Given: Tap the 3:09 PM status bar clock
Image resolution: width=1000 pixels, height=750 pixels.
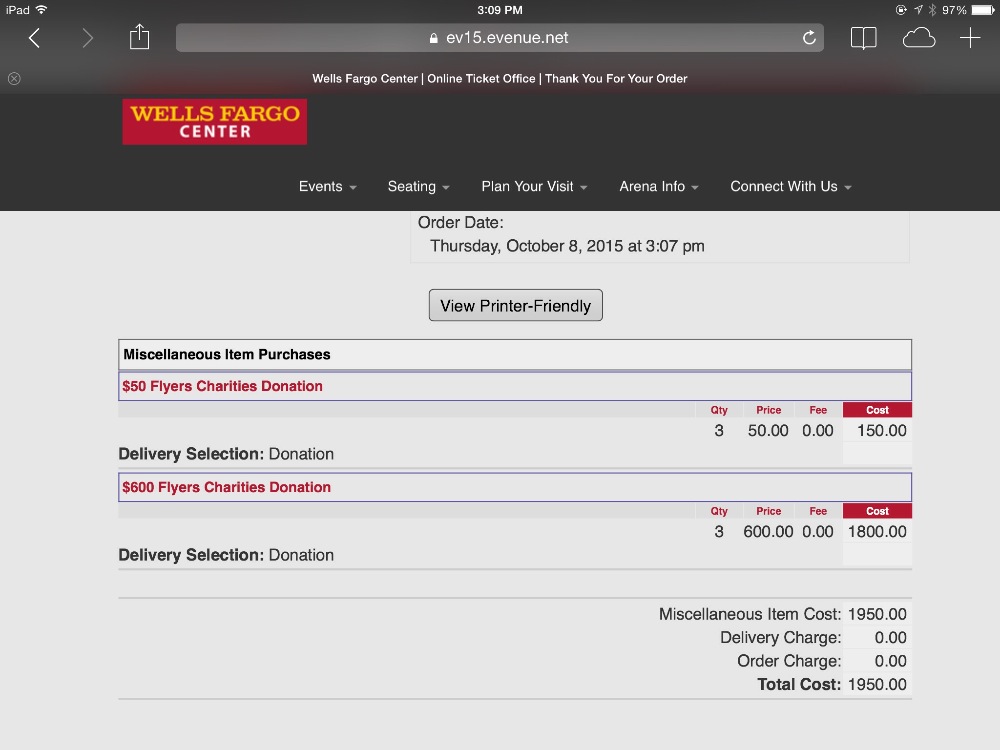Looking at the screenshot, I should (499, 10).
